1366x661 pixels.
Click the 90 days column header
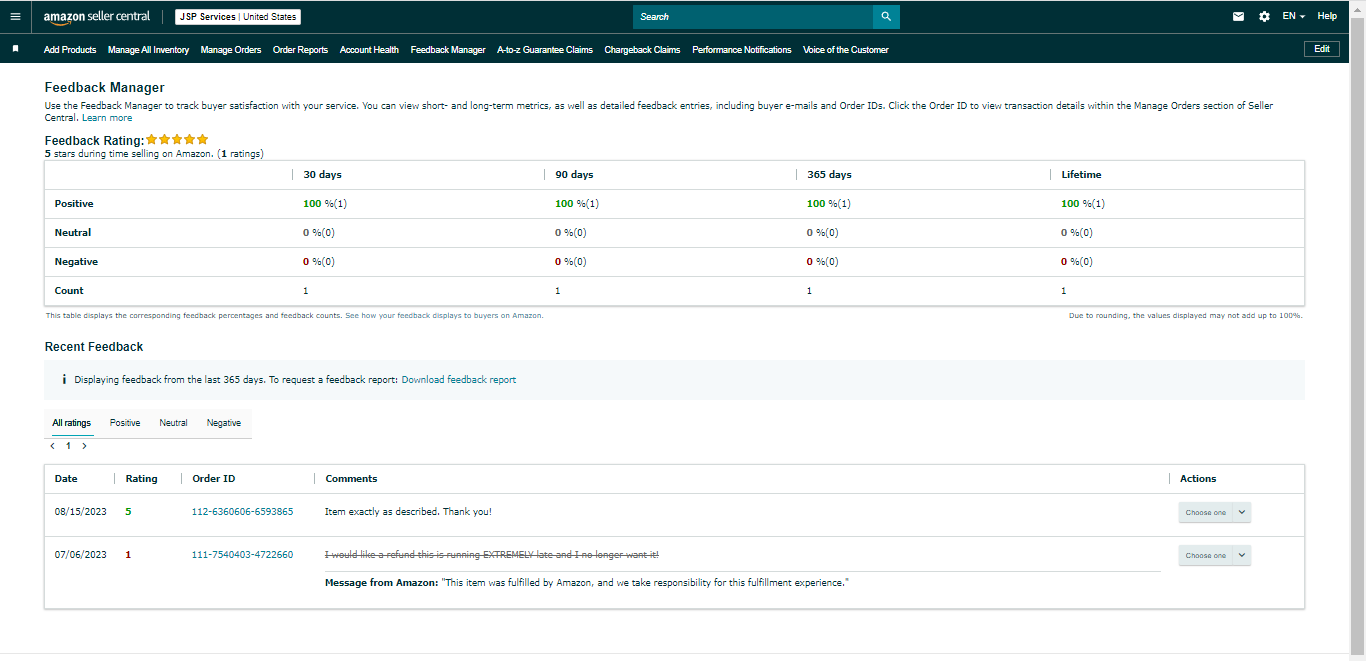pos(574,175)
